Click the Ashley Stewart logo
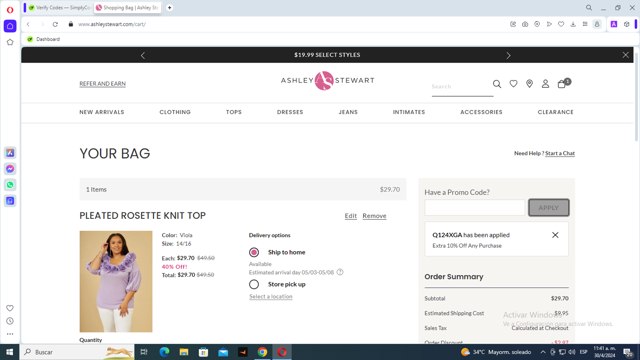640x360 pixels. tap(327, 80)
